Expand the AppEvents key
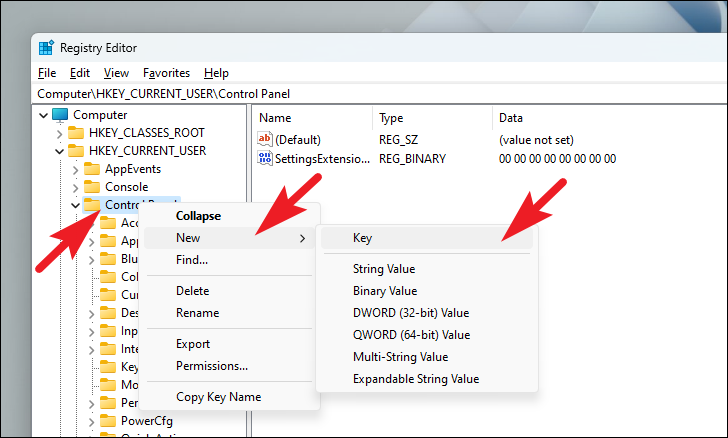Screen dimensions: 728x438 75,170
